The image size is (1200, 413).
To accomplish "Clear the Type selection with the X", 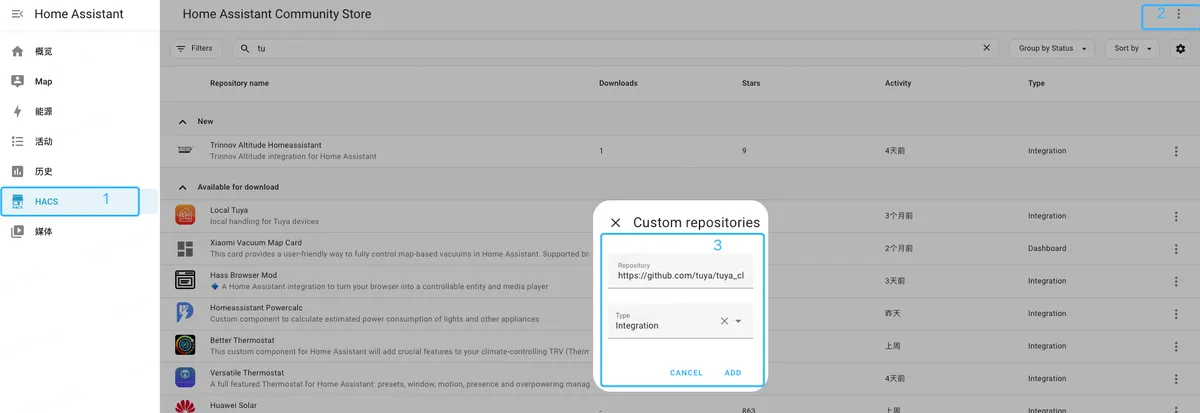I will (x=724, y=321).
